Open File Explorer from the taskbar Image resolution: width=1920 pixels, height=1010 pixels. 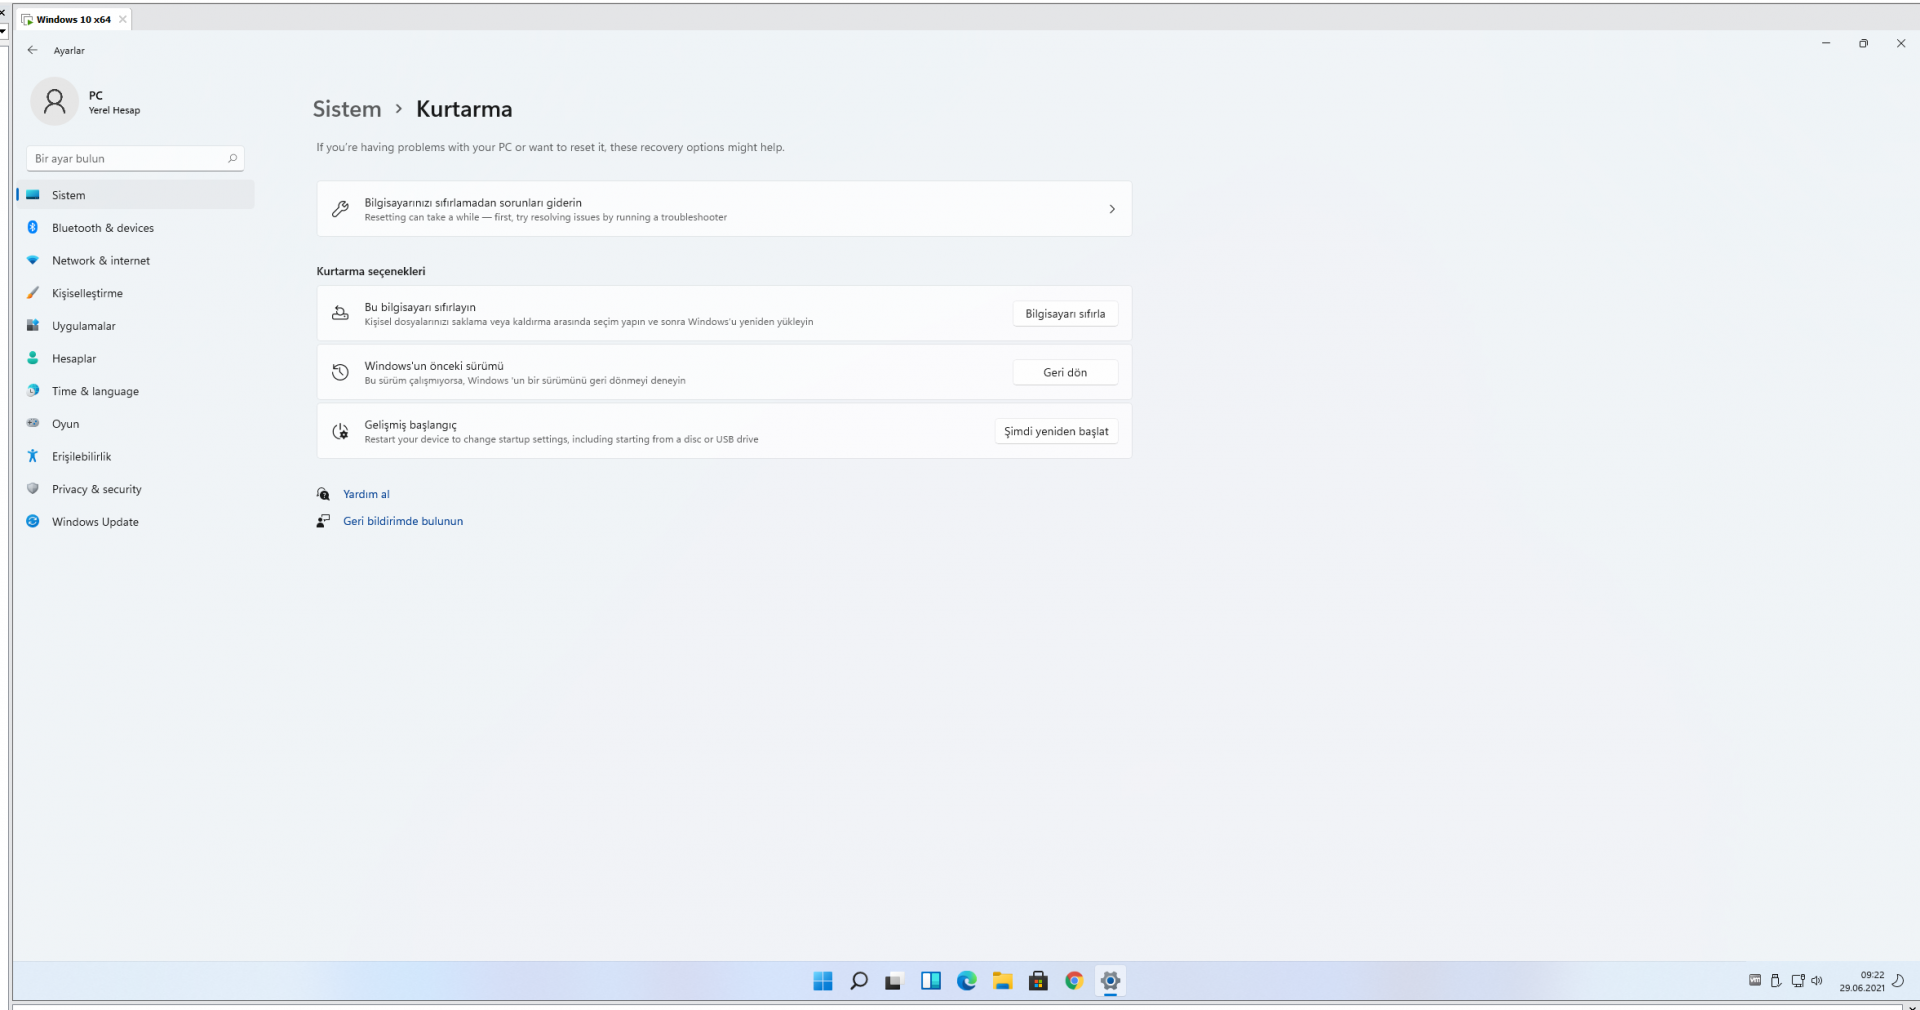tap(1003, 981)
